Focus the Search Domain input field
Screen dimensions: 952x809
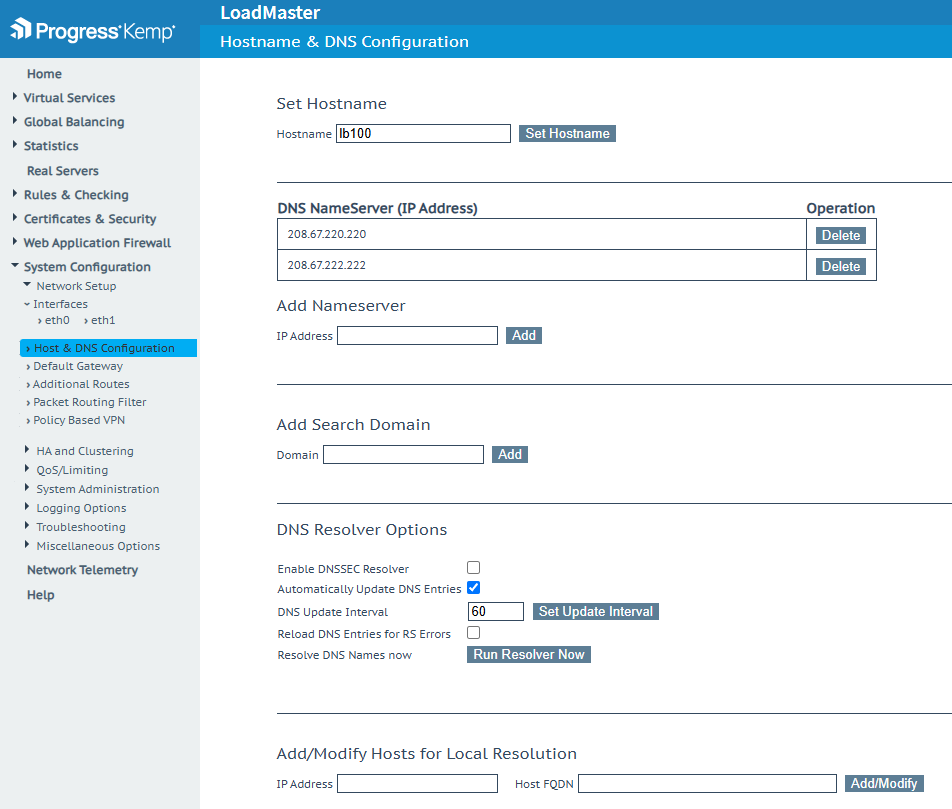tap(403, 454)
